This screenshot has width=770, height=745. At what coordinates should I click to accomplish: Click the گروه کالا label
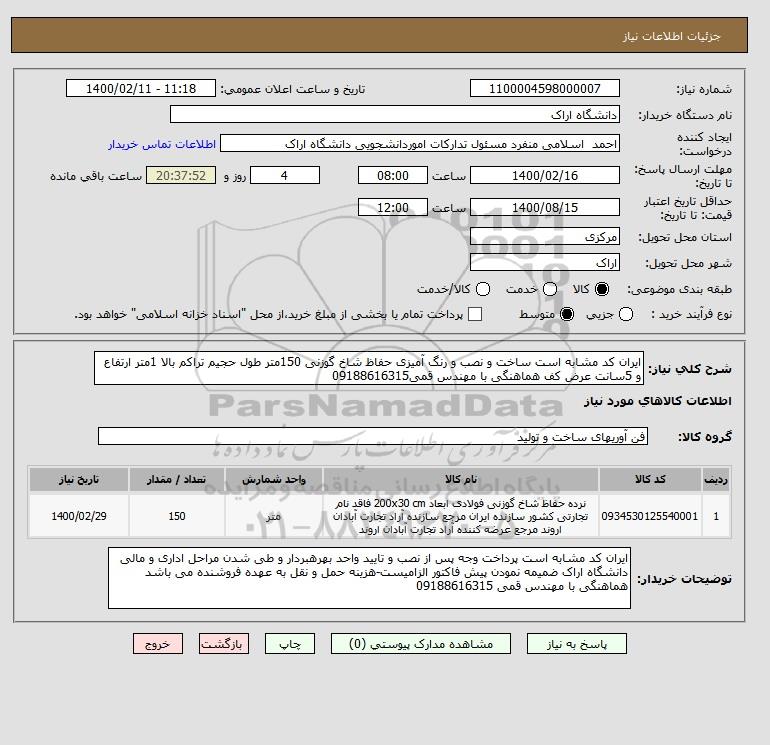tap(705, 437)
